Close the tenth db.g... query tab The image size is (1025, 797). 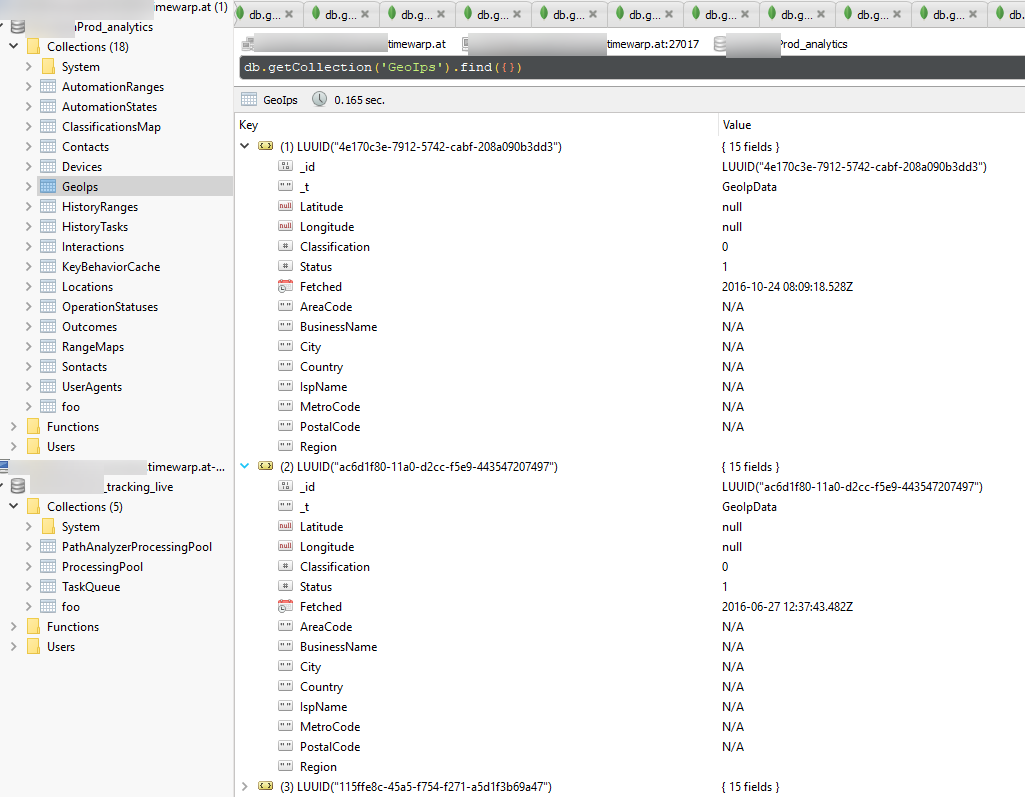pyautogui.click(x=973, y=14)
